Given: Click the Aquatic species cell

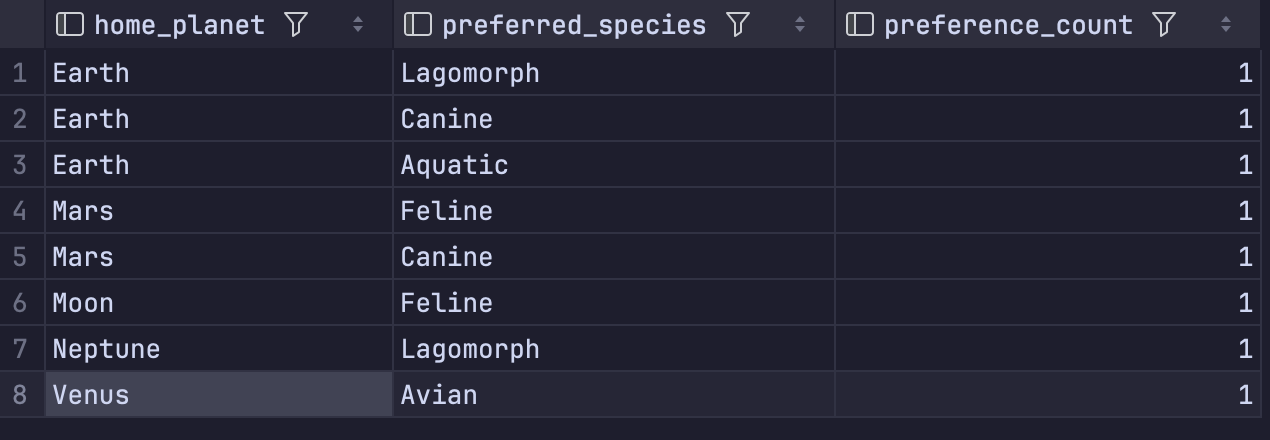Looking at the screenshot, I should coord(614,165).
